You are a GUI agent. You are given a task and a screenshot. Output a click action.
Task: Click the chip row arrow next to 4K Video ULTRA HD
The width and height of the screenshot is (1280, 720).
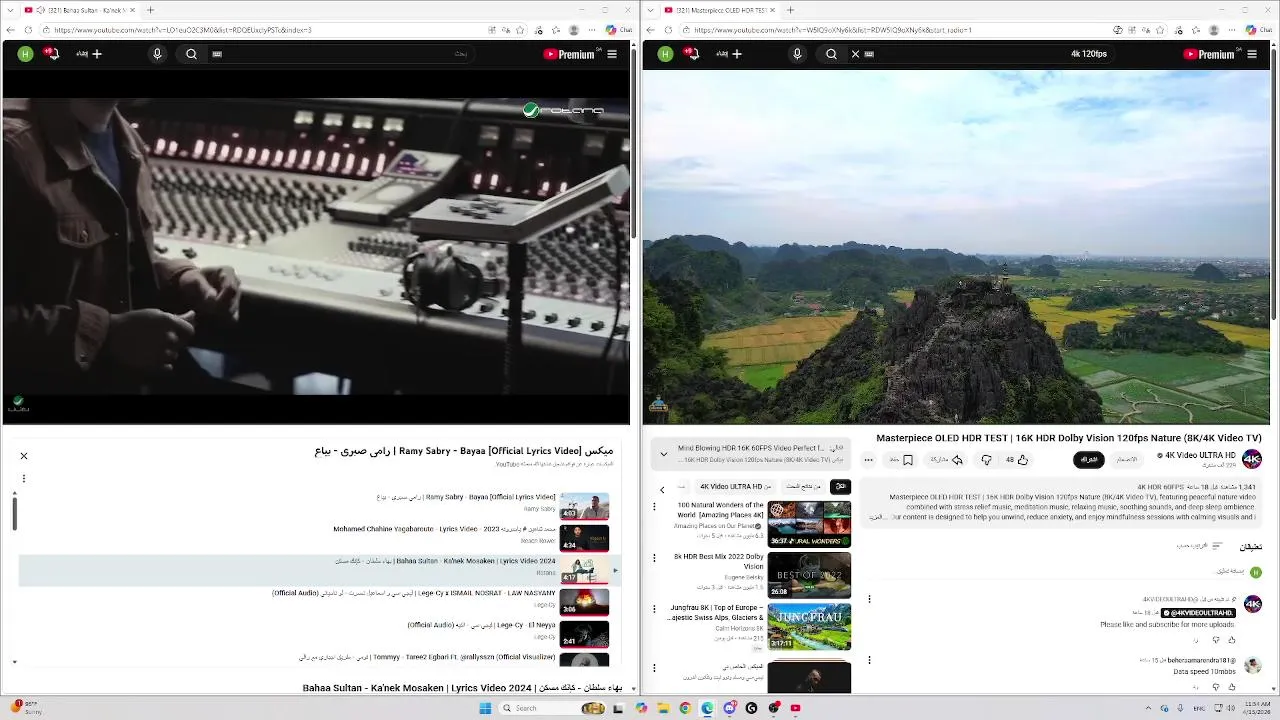click(662, 489)
